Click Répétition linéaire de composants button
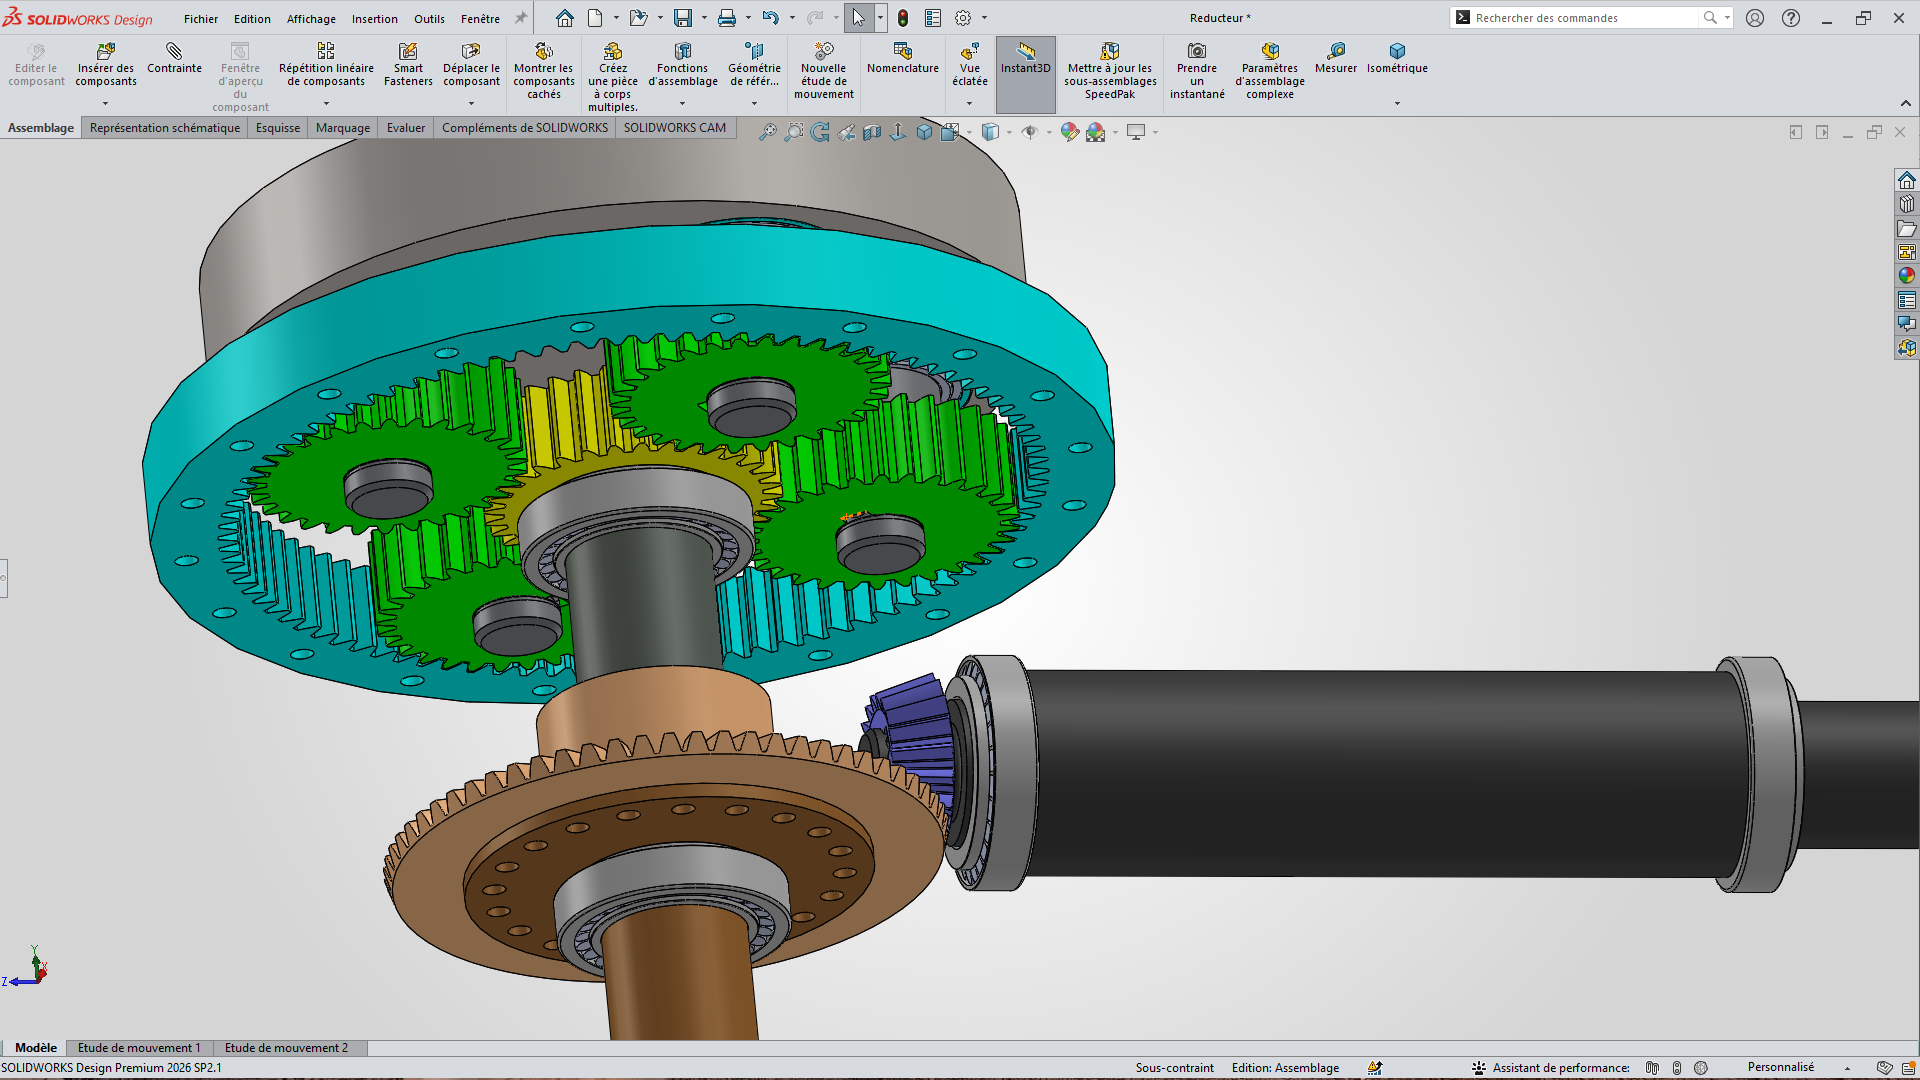Screen dimensions: 1920x1080 pyautogui.click(x=326, y=65)
